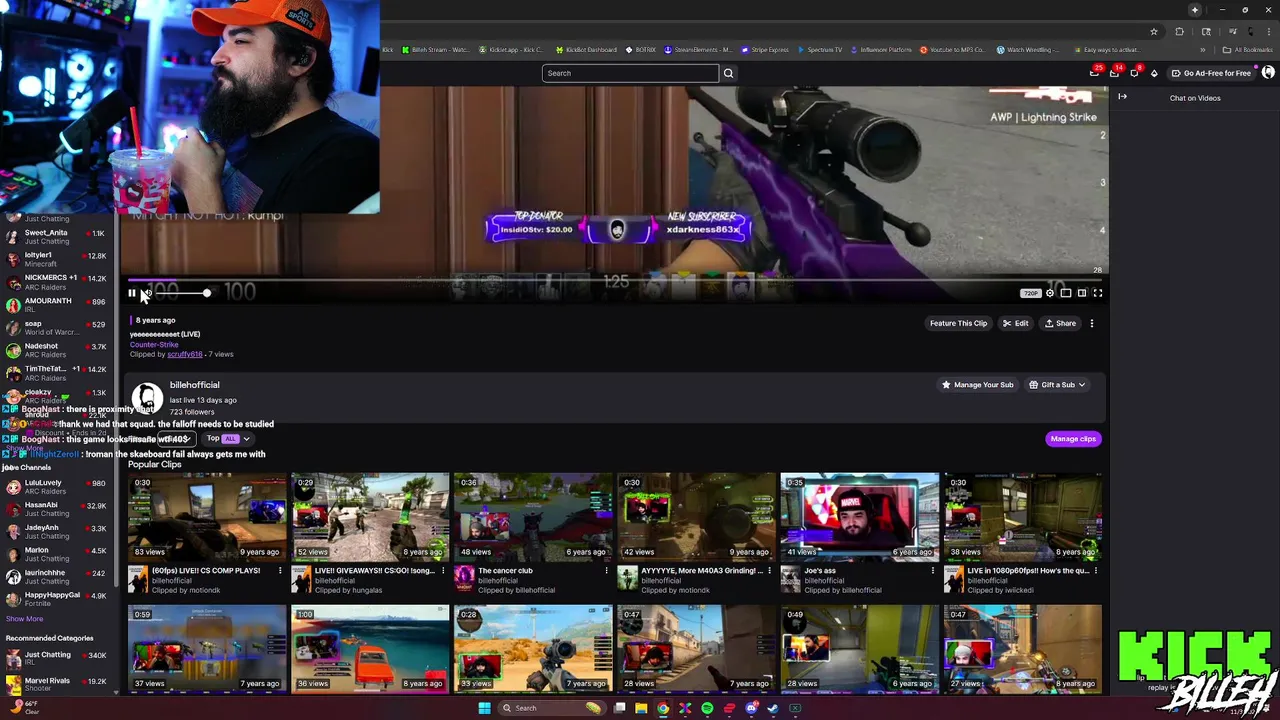Open Windows Start menu
Image resolution: width=1280 pixels, height=720 pixels.
click(x=484, y=708)
